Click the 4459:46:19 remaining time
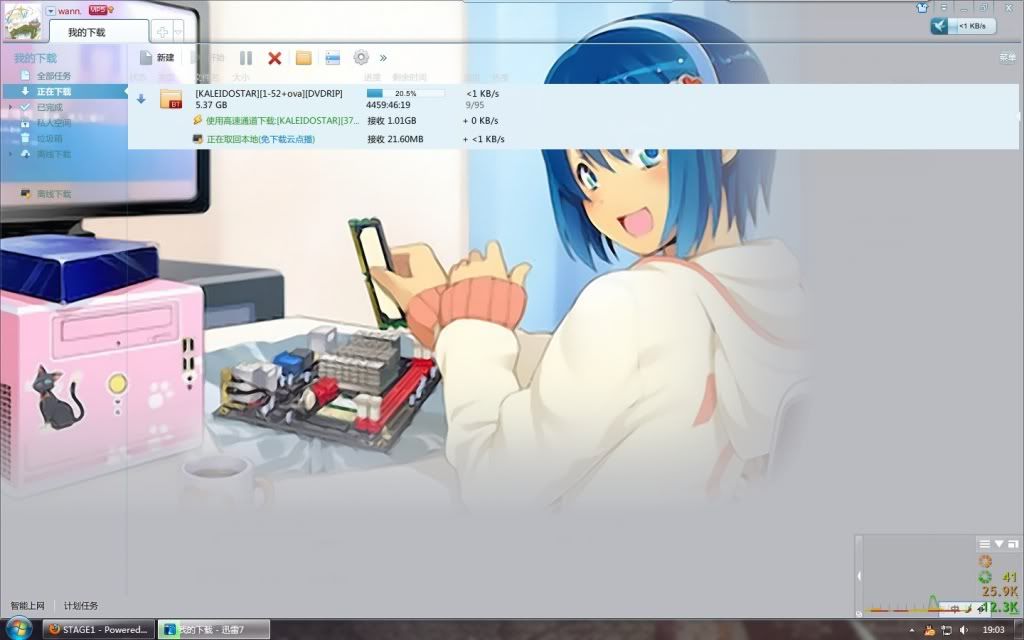 coord(388,104)
